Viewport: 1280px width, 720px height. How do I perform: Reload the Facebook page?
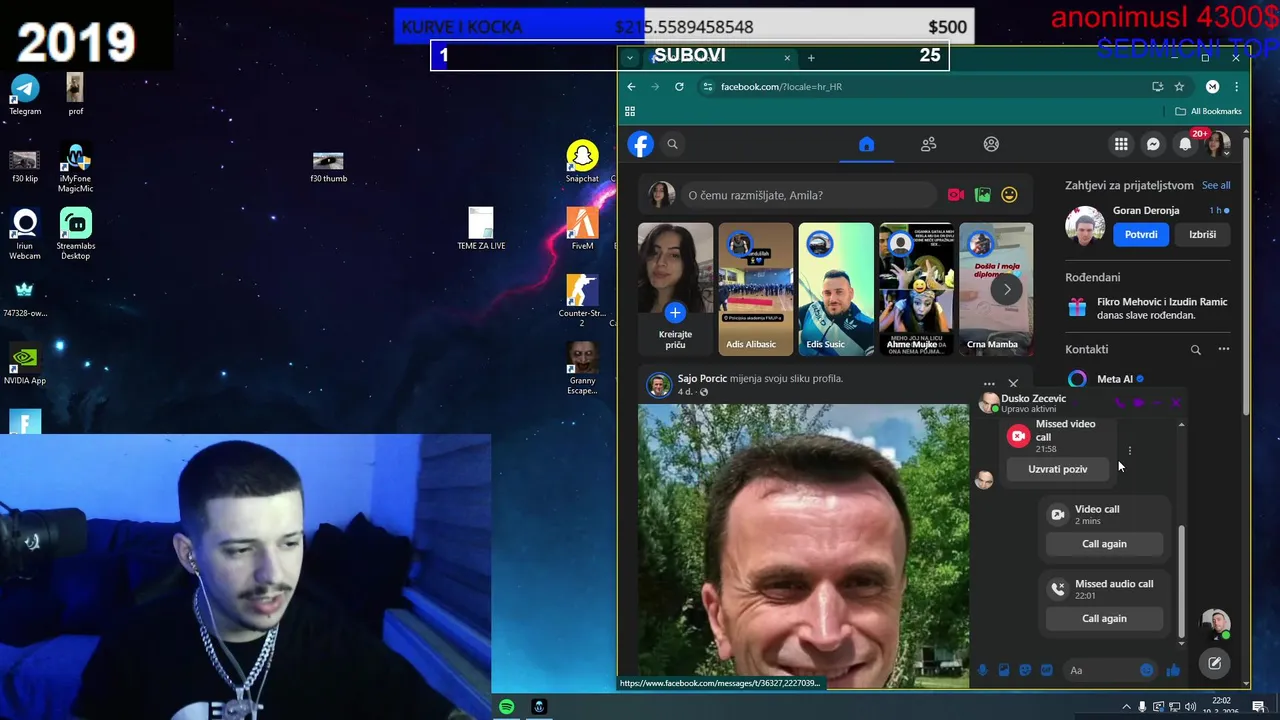pos(679,87)
